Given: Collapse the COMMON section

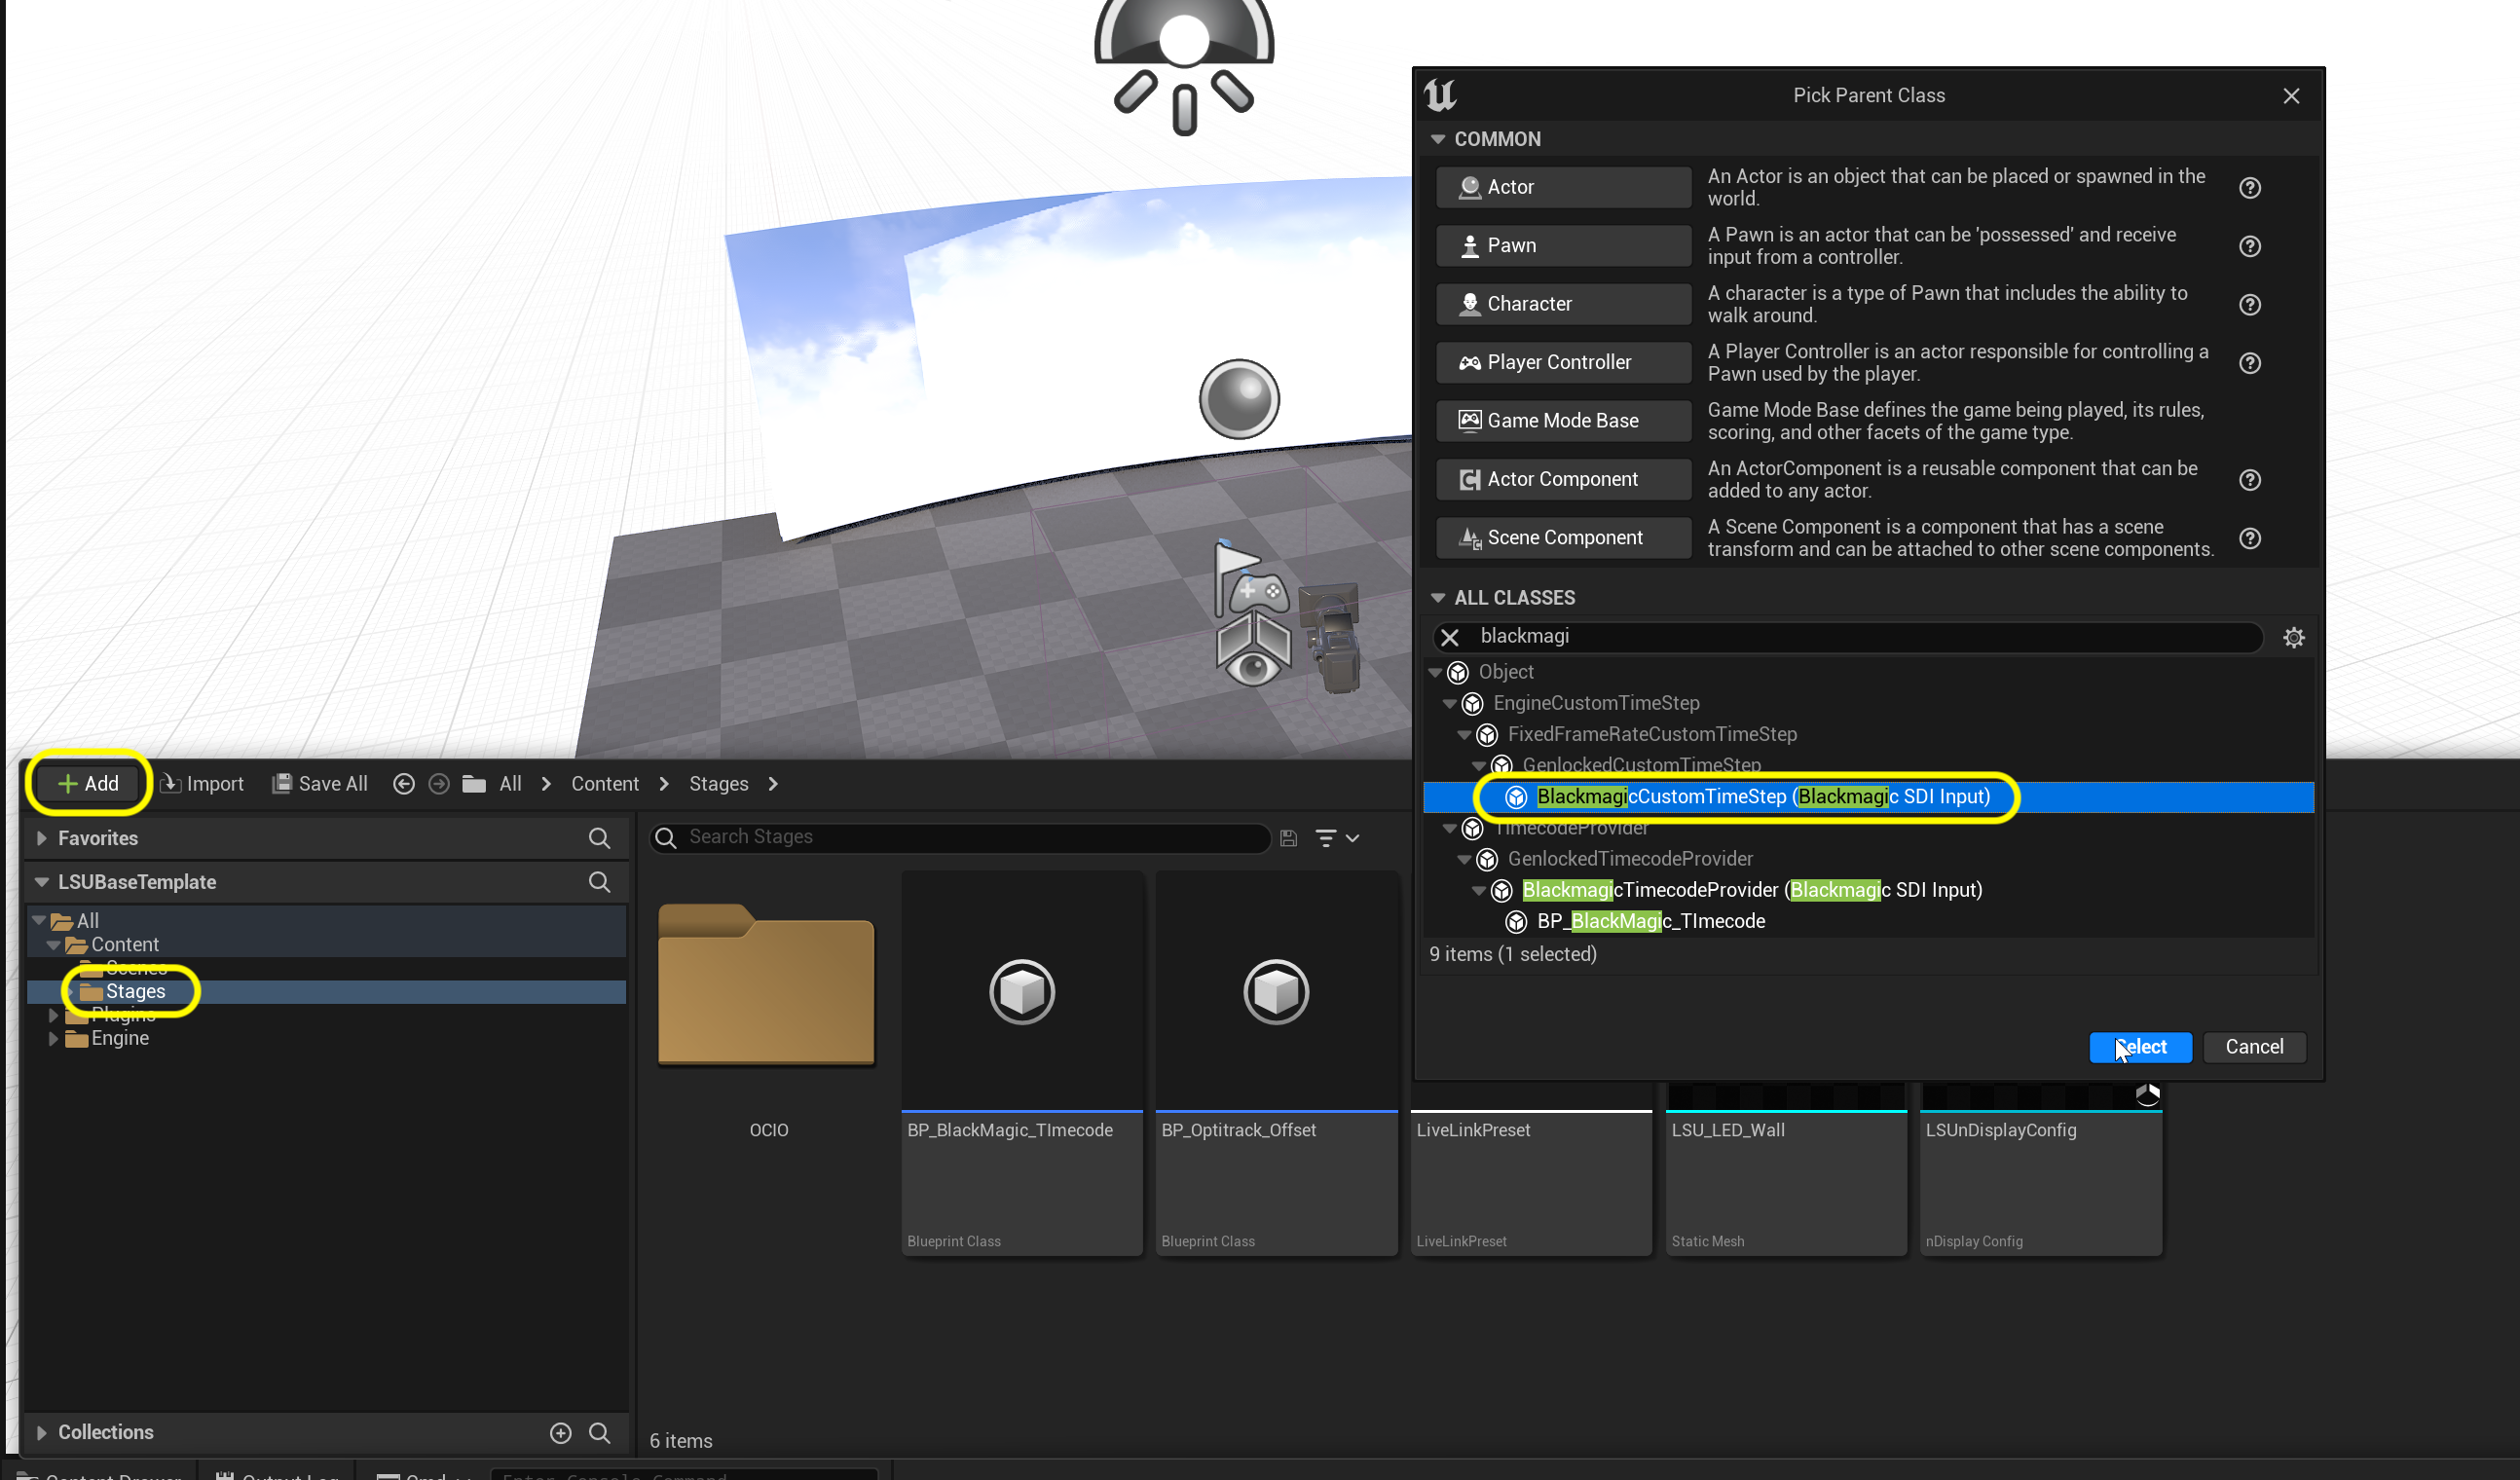Looking at the screenshot, I should pos(1438,139).
